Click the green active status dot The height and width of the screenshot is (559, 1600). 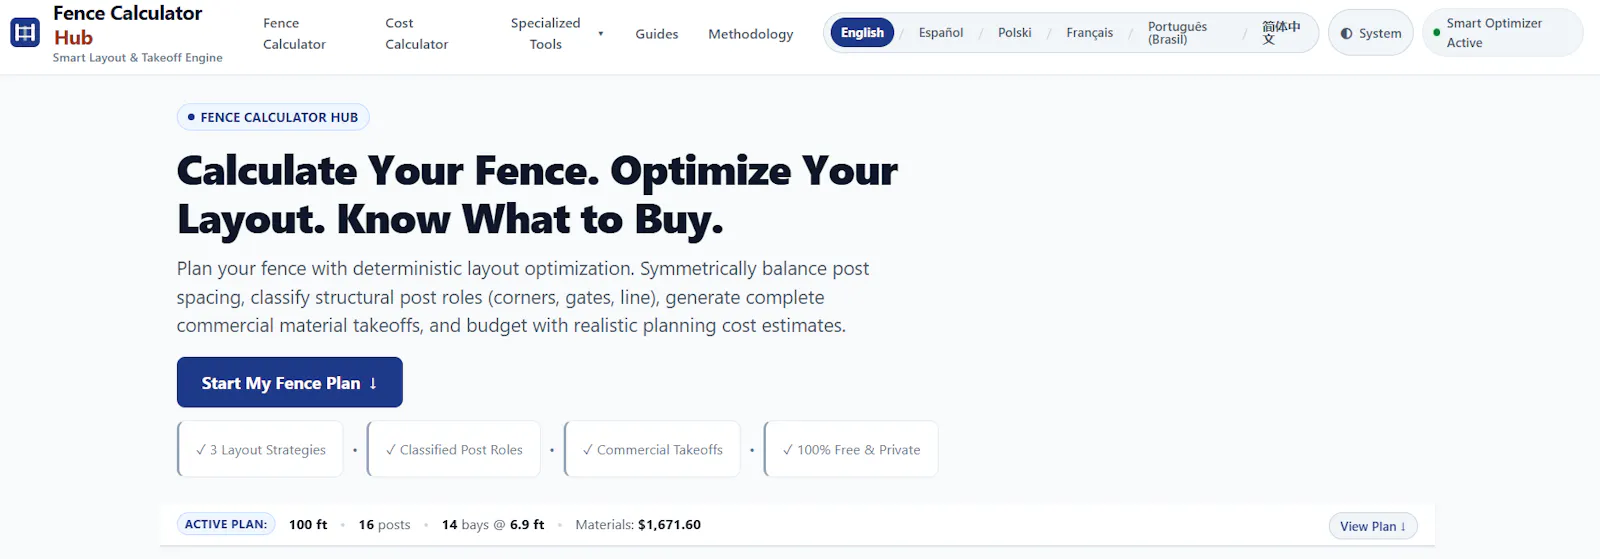1437,33
